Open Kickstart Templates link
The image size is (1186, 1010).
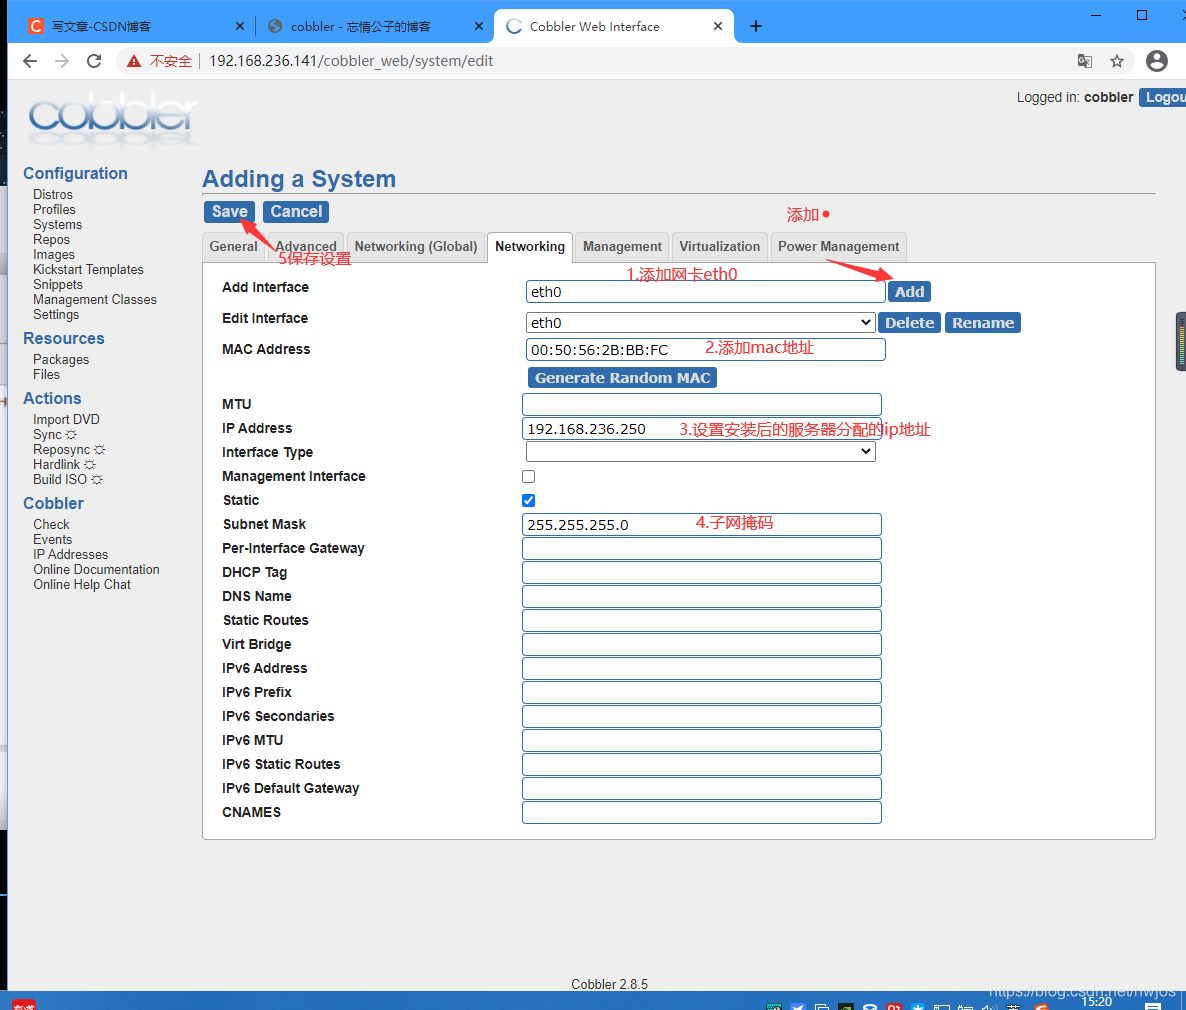coord(88,269)
